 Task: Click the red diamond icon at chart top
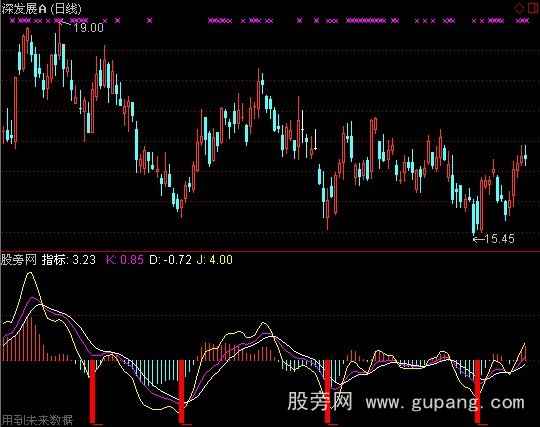(519, 8)
